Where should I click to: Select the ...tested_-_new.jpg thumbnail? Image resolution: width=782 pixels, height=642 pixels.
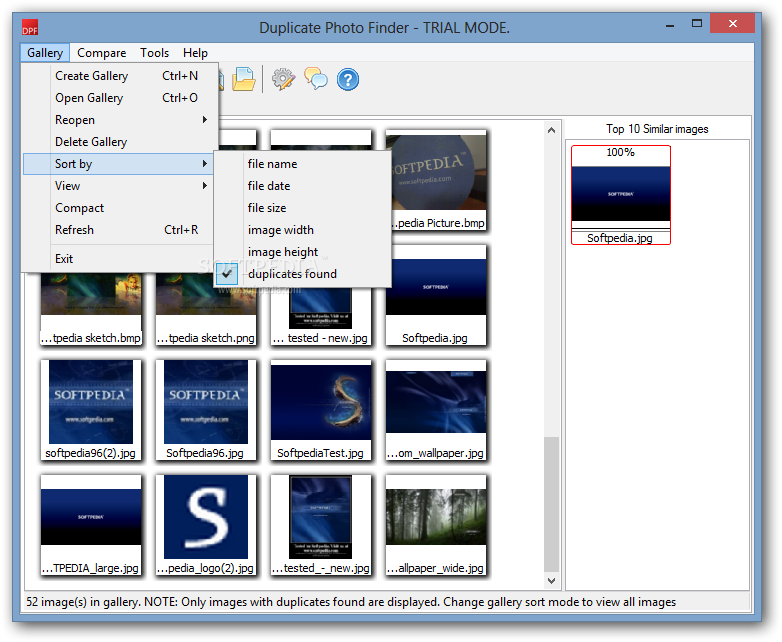click(321, 525)
